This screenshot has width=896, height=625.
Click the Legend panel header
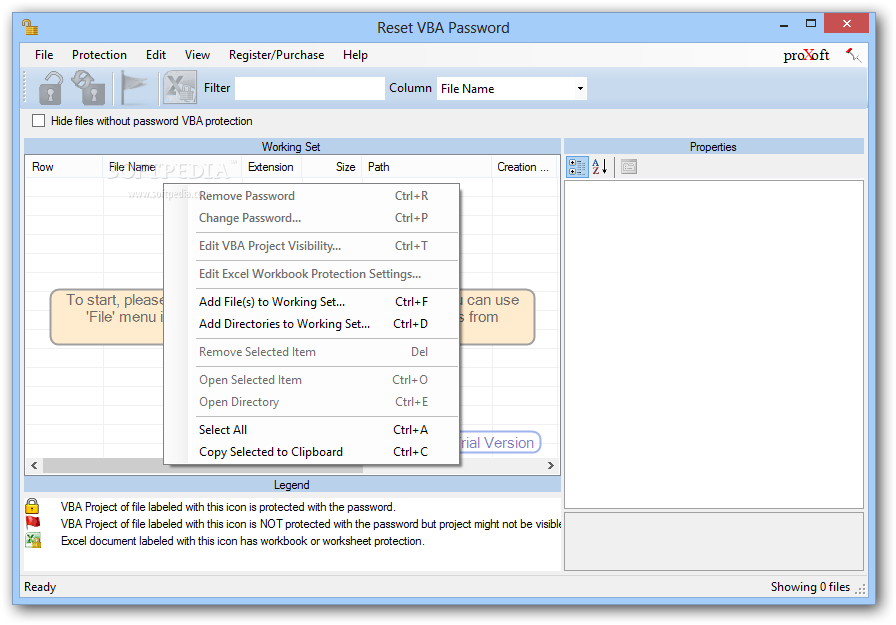click(x=291, y=485)
